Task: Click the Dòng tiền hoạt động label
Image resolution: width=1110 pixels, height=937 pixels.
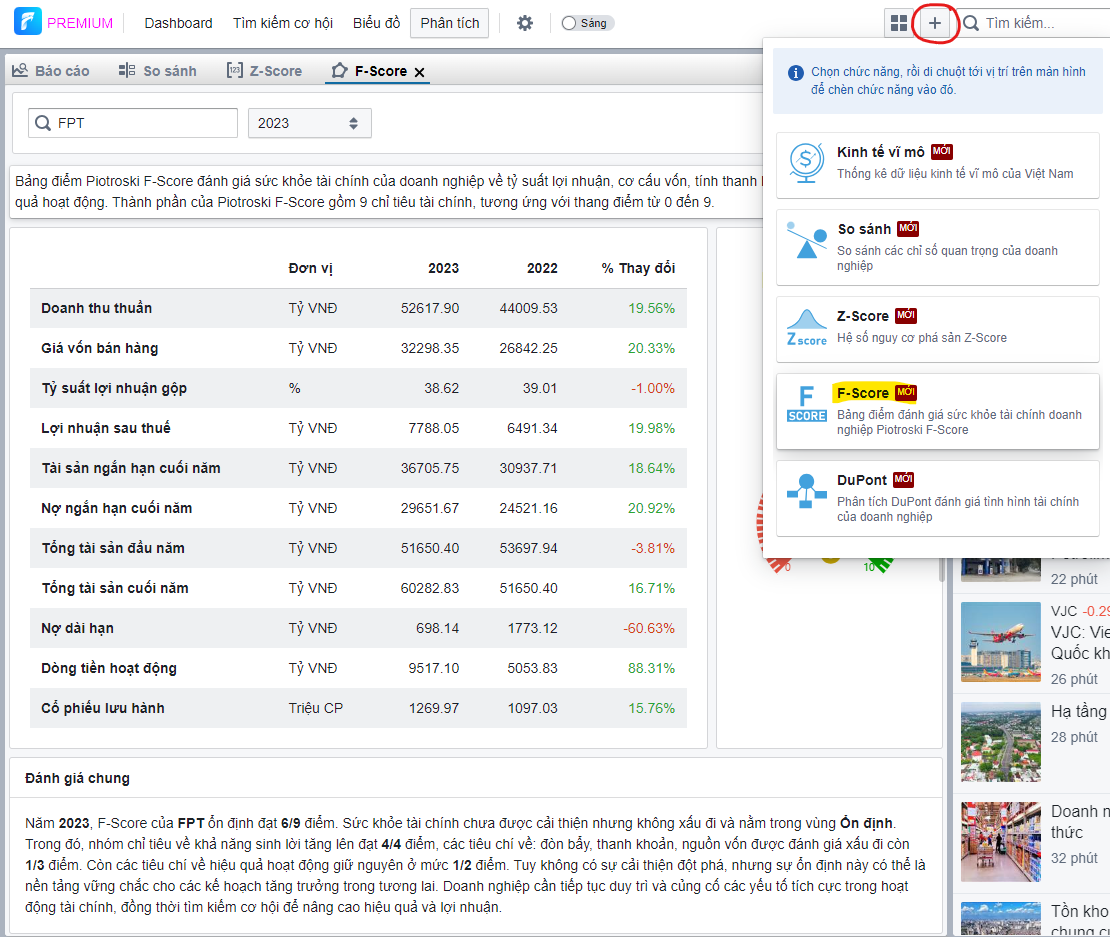Action: [x=109, y=668]
